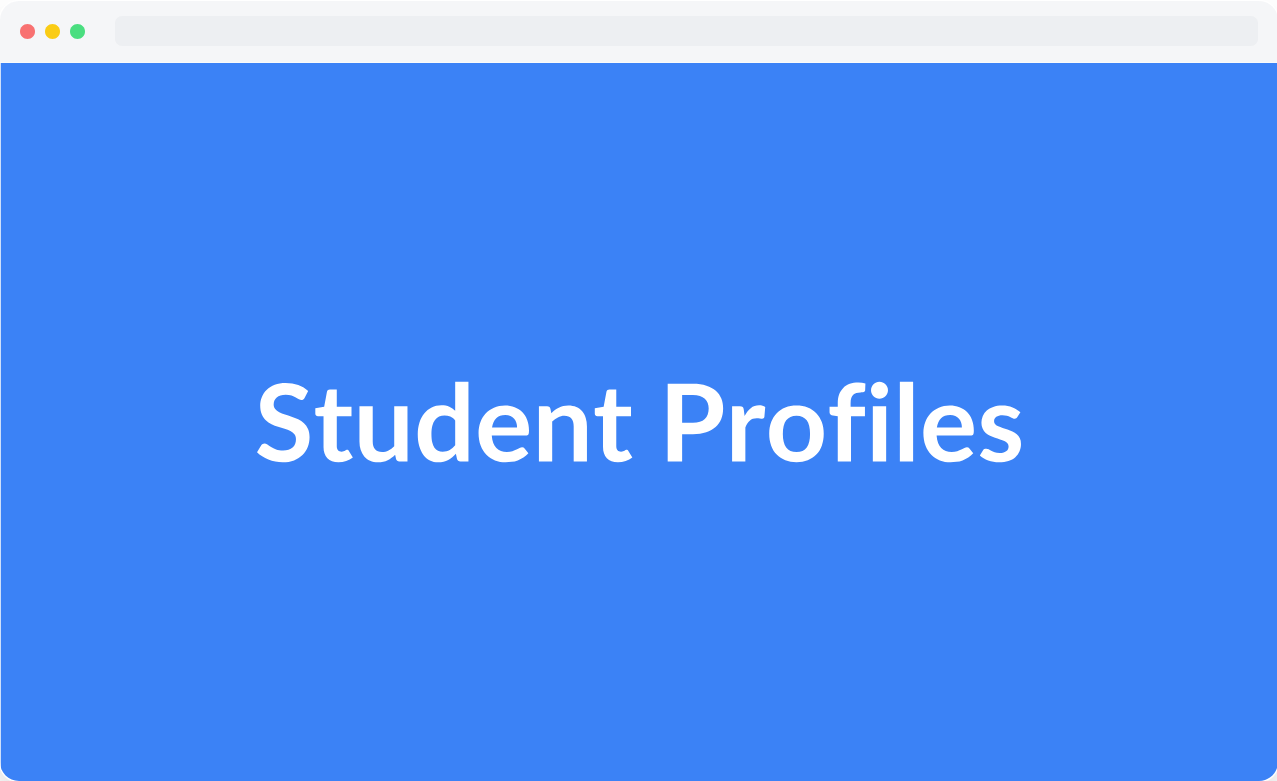
Task: Click blue background above the heading
Action: [x=639, y=200]
